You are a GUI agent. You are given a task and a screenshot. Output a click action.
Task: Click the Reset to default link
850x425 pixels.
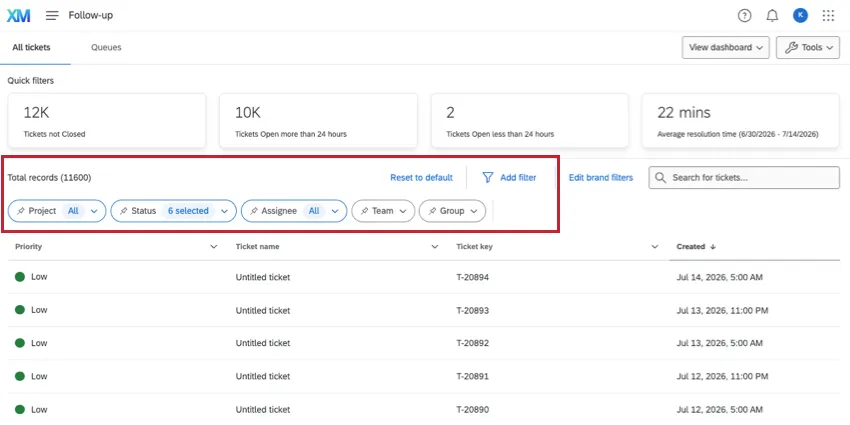click(x=421, y=177)
